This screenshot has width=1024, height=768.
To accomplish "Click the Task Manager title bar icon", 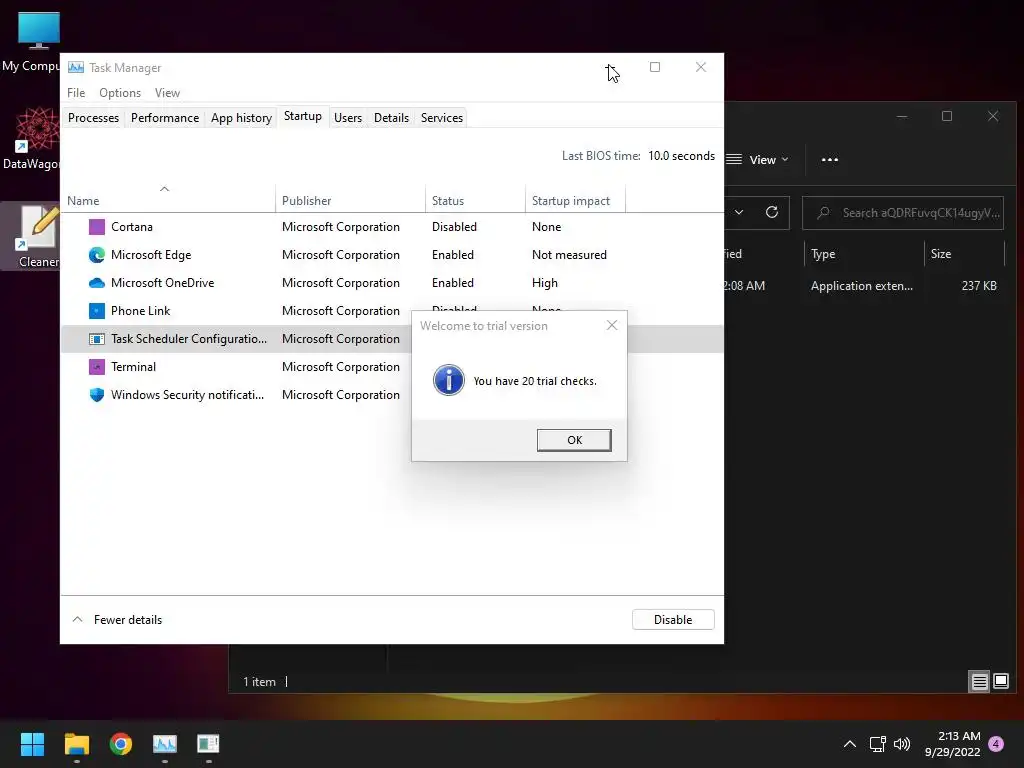I will pos(76,67).
